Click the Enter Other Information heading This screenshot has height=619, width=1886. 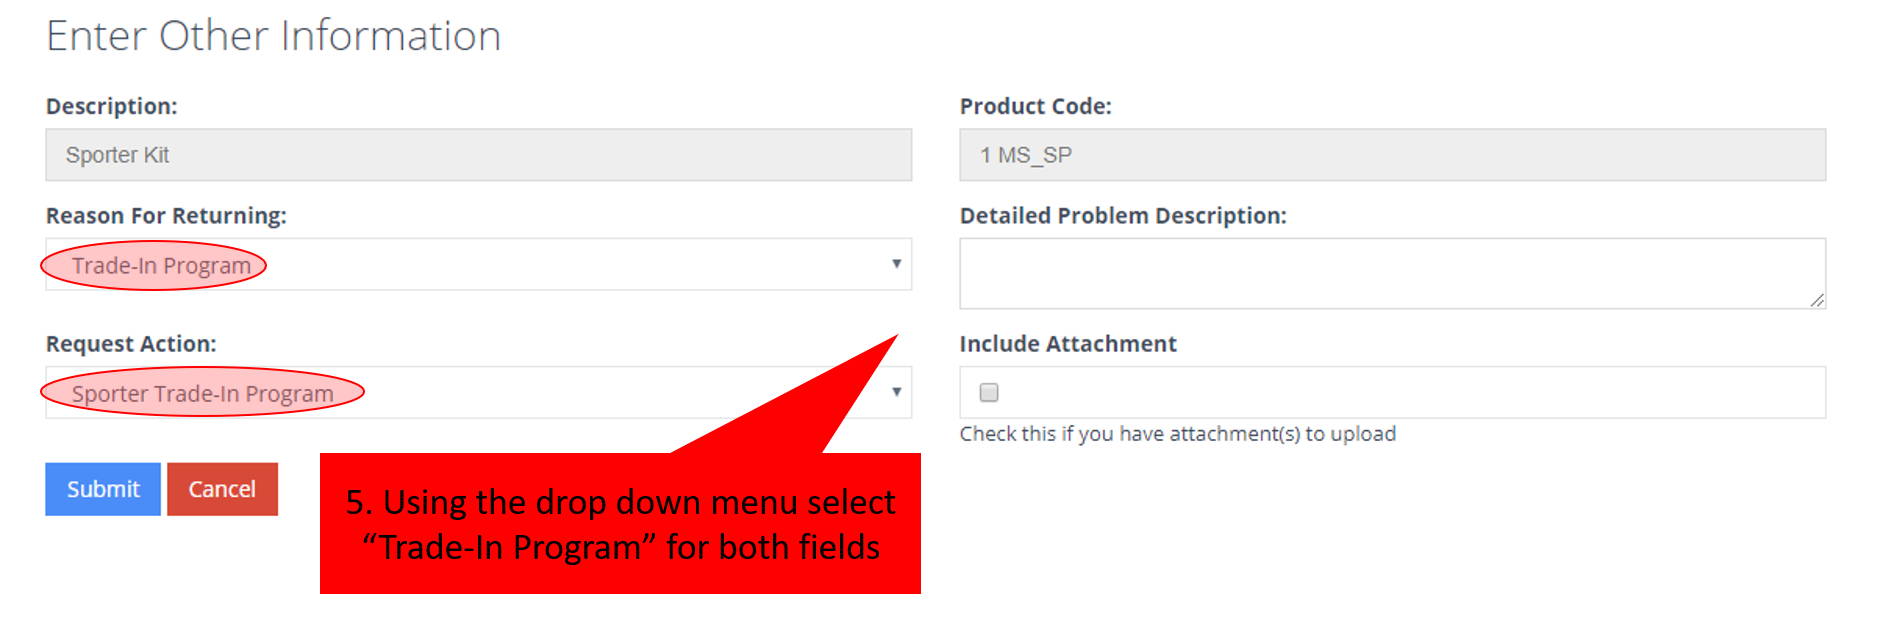[x=273, y=36]
